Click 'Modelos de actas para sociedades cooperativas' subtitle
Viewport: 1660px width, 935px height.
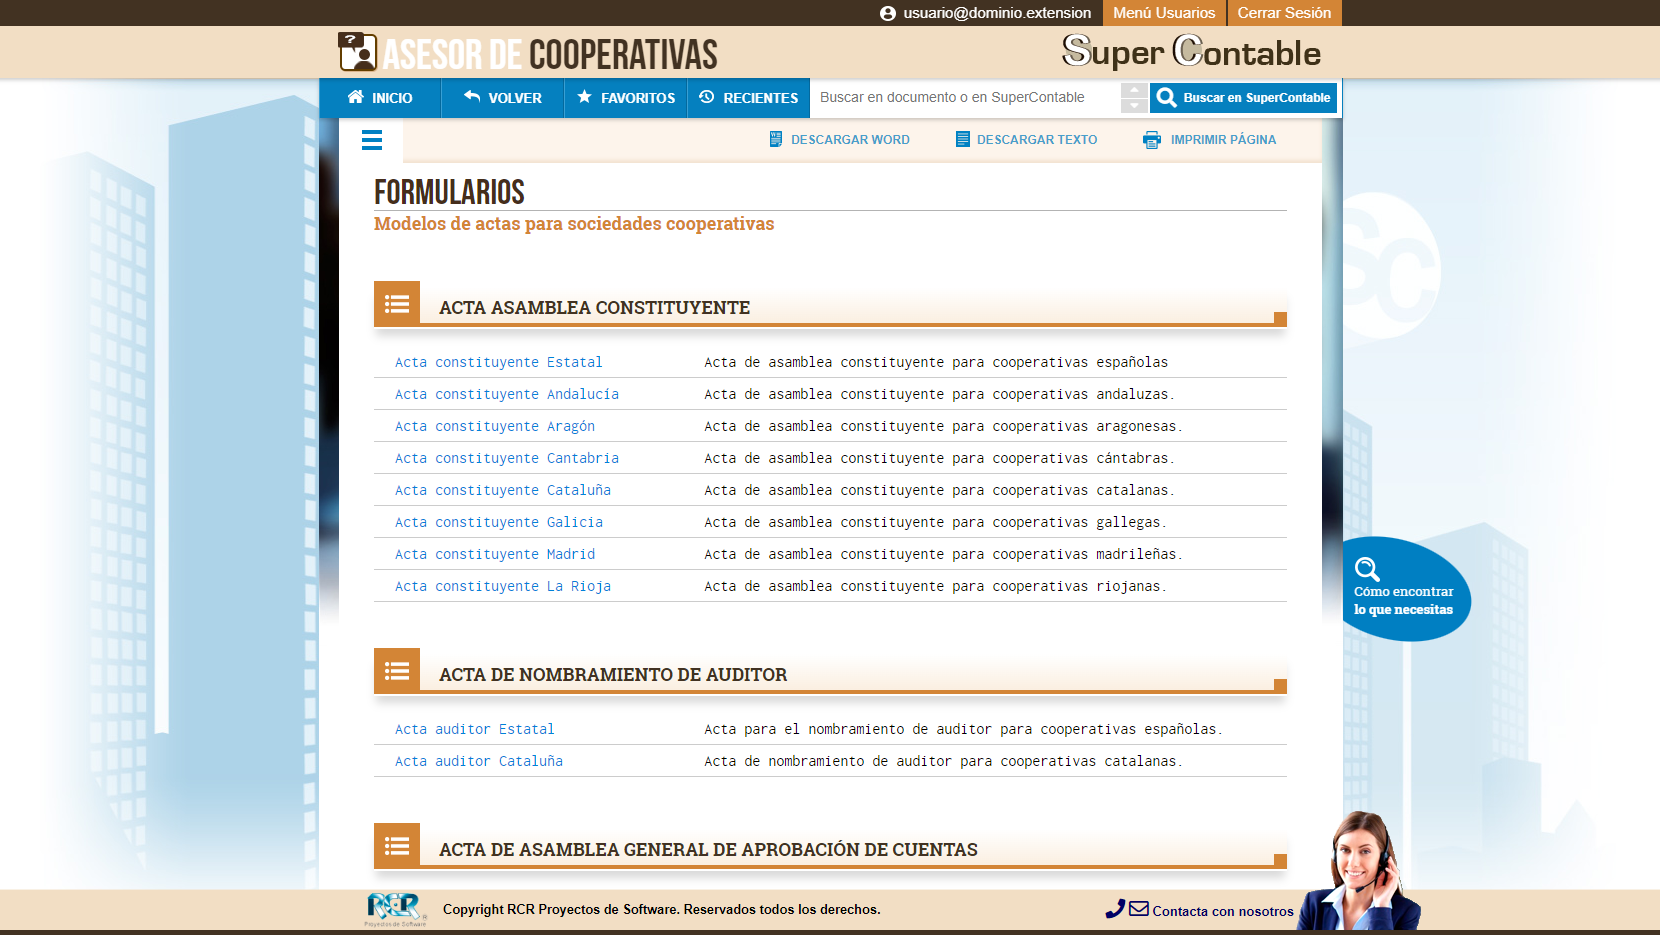(x=574, y=224)
